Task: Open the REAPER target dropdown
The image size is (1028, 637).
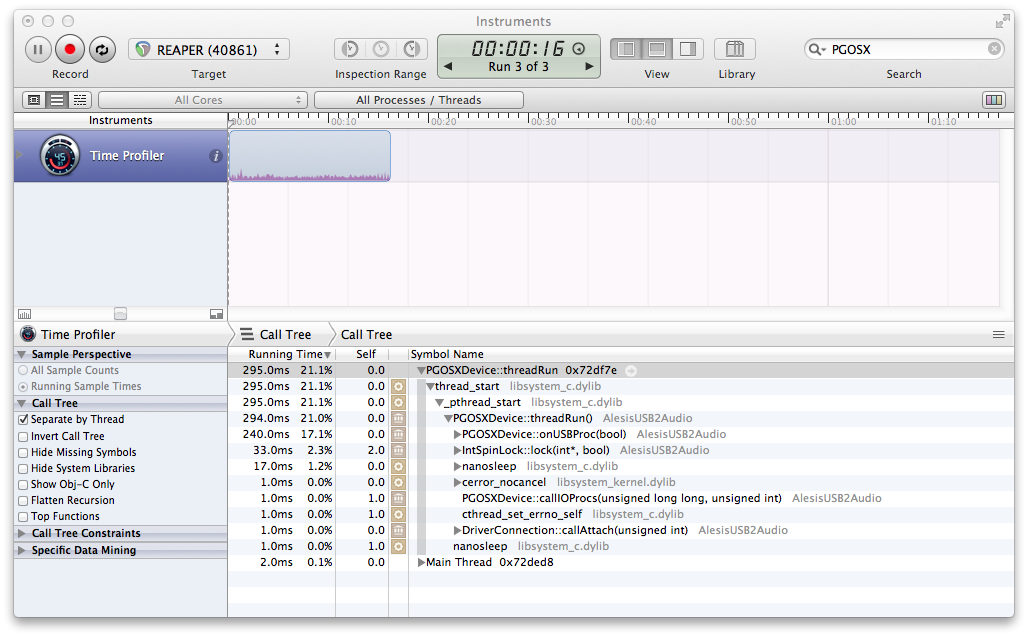Action: click(209, 49)
